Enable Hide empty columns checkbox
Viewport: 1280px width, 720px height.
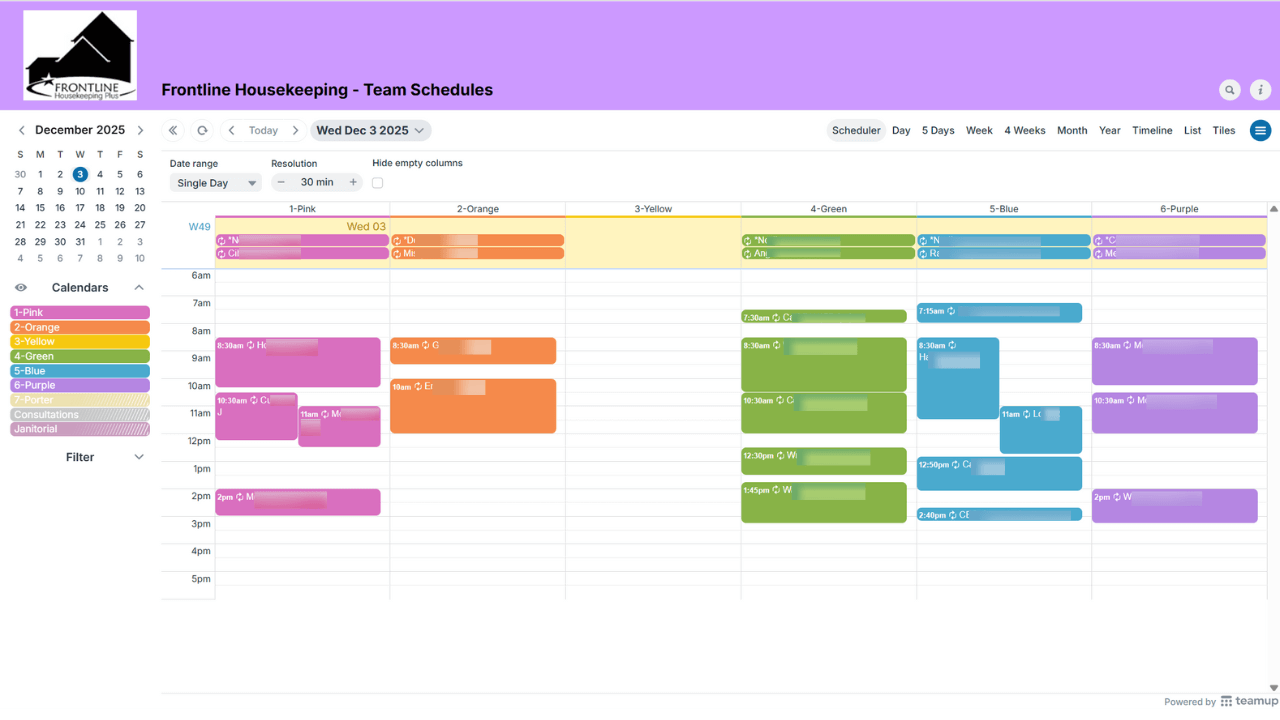point(377,183)
